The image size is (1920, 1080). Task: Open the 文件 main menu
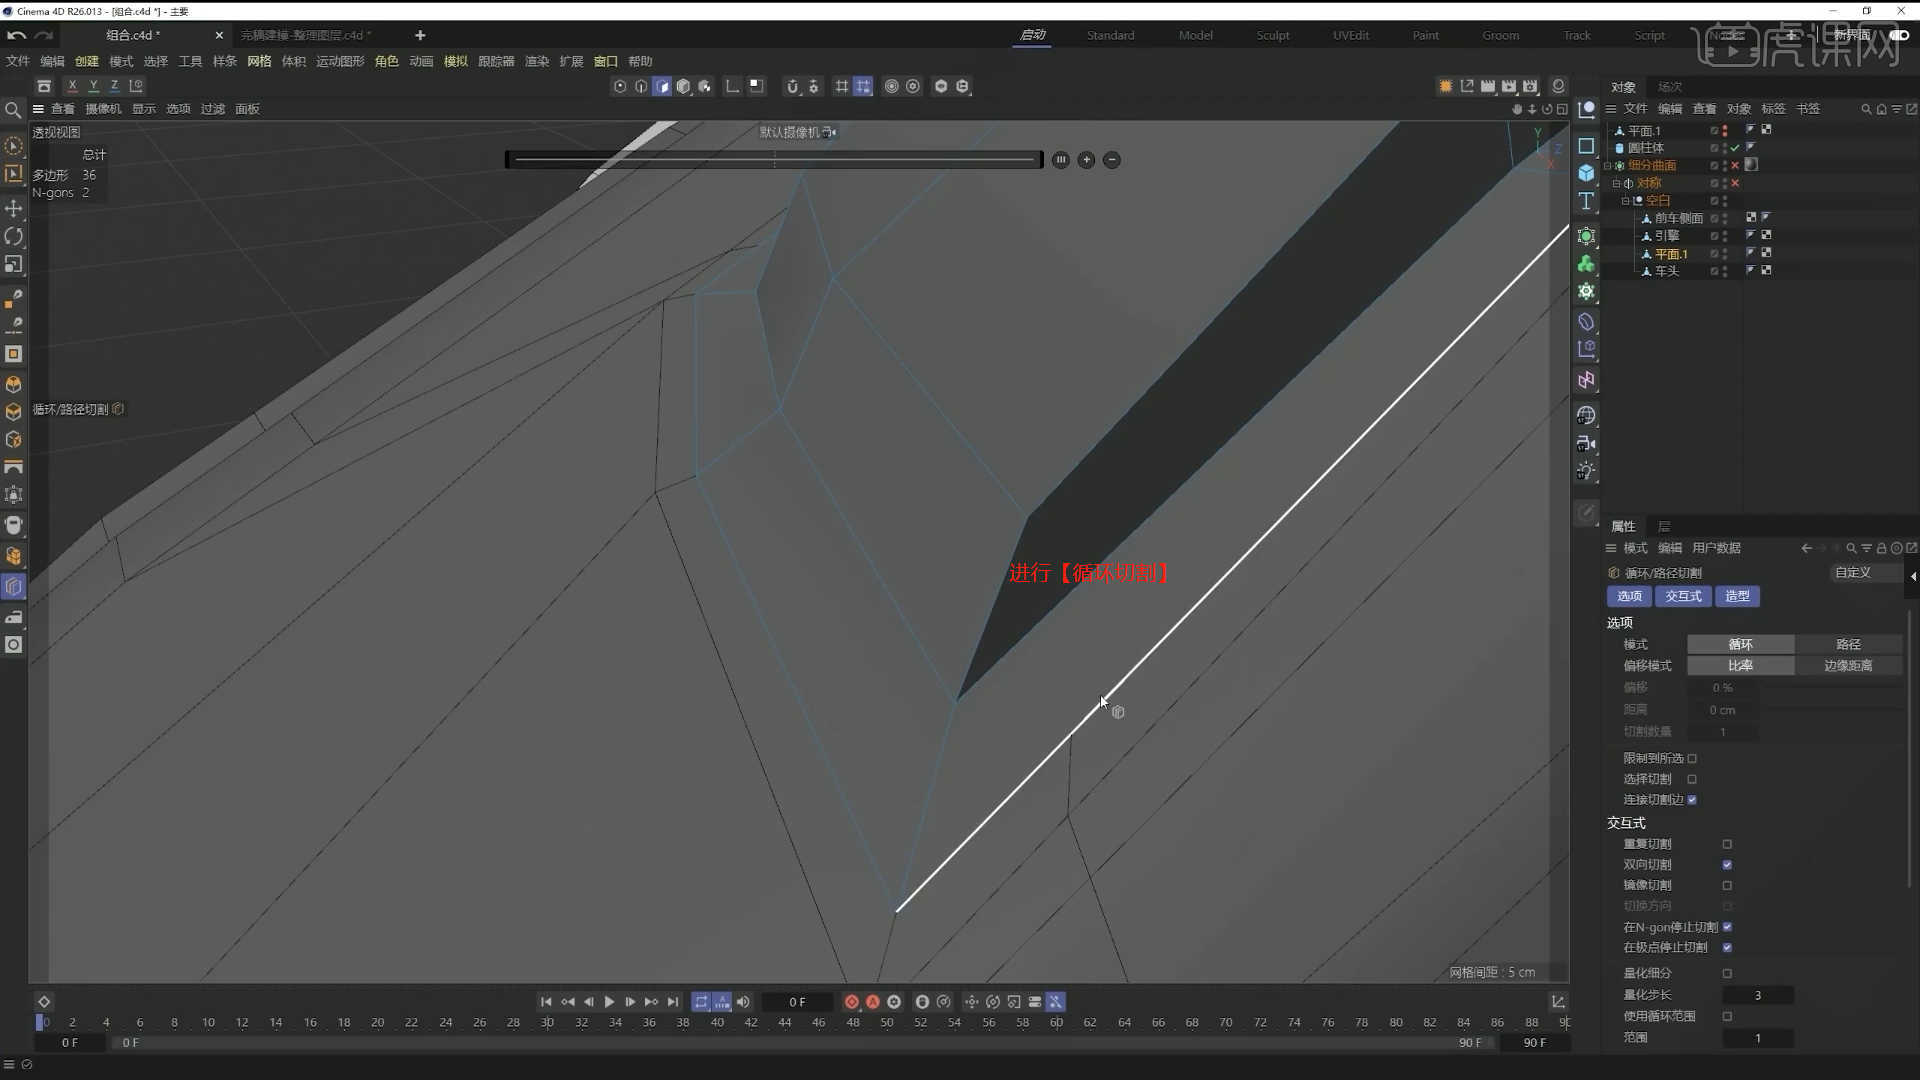(x=18, y=61)
